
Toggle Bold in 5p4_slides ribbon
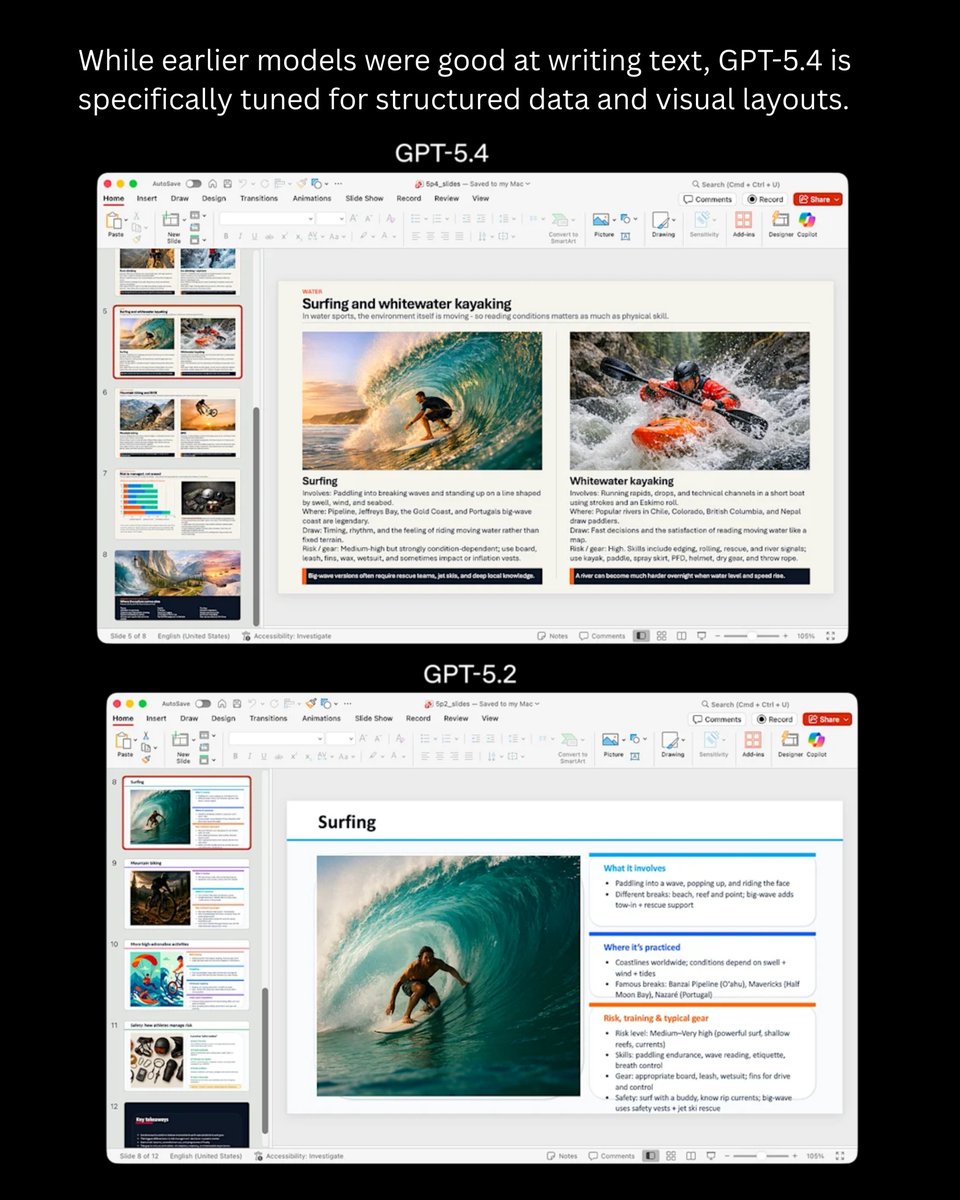226,237
